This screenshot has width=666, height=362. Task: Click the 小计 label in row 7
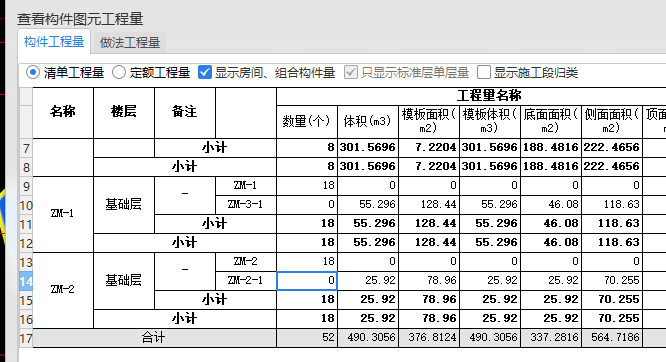click(x=215, y=148)
